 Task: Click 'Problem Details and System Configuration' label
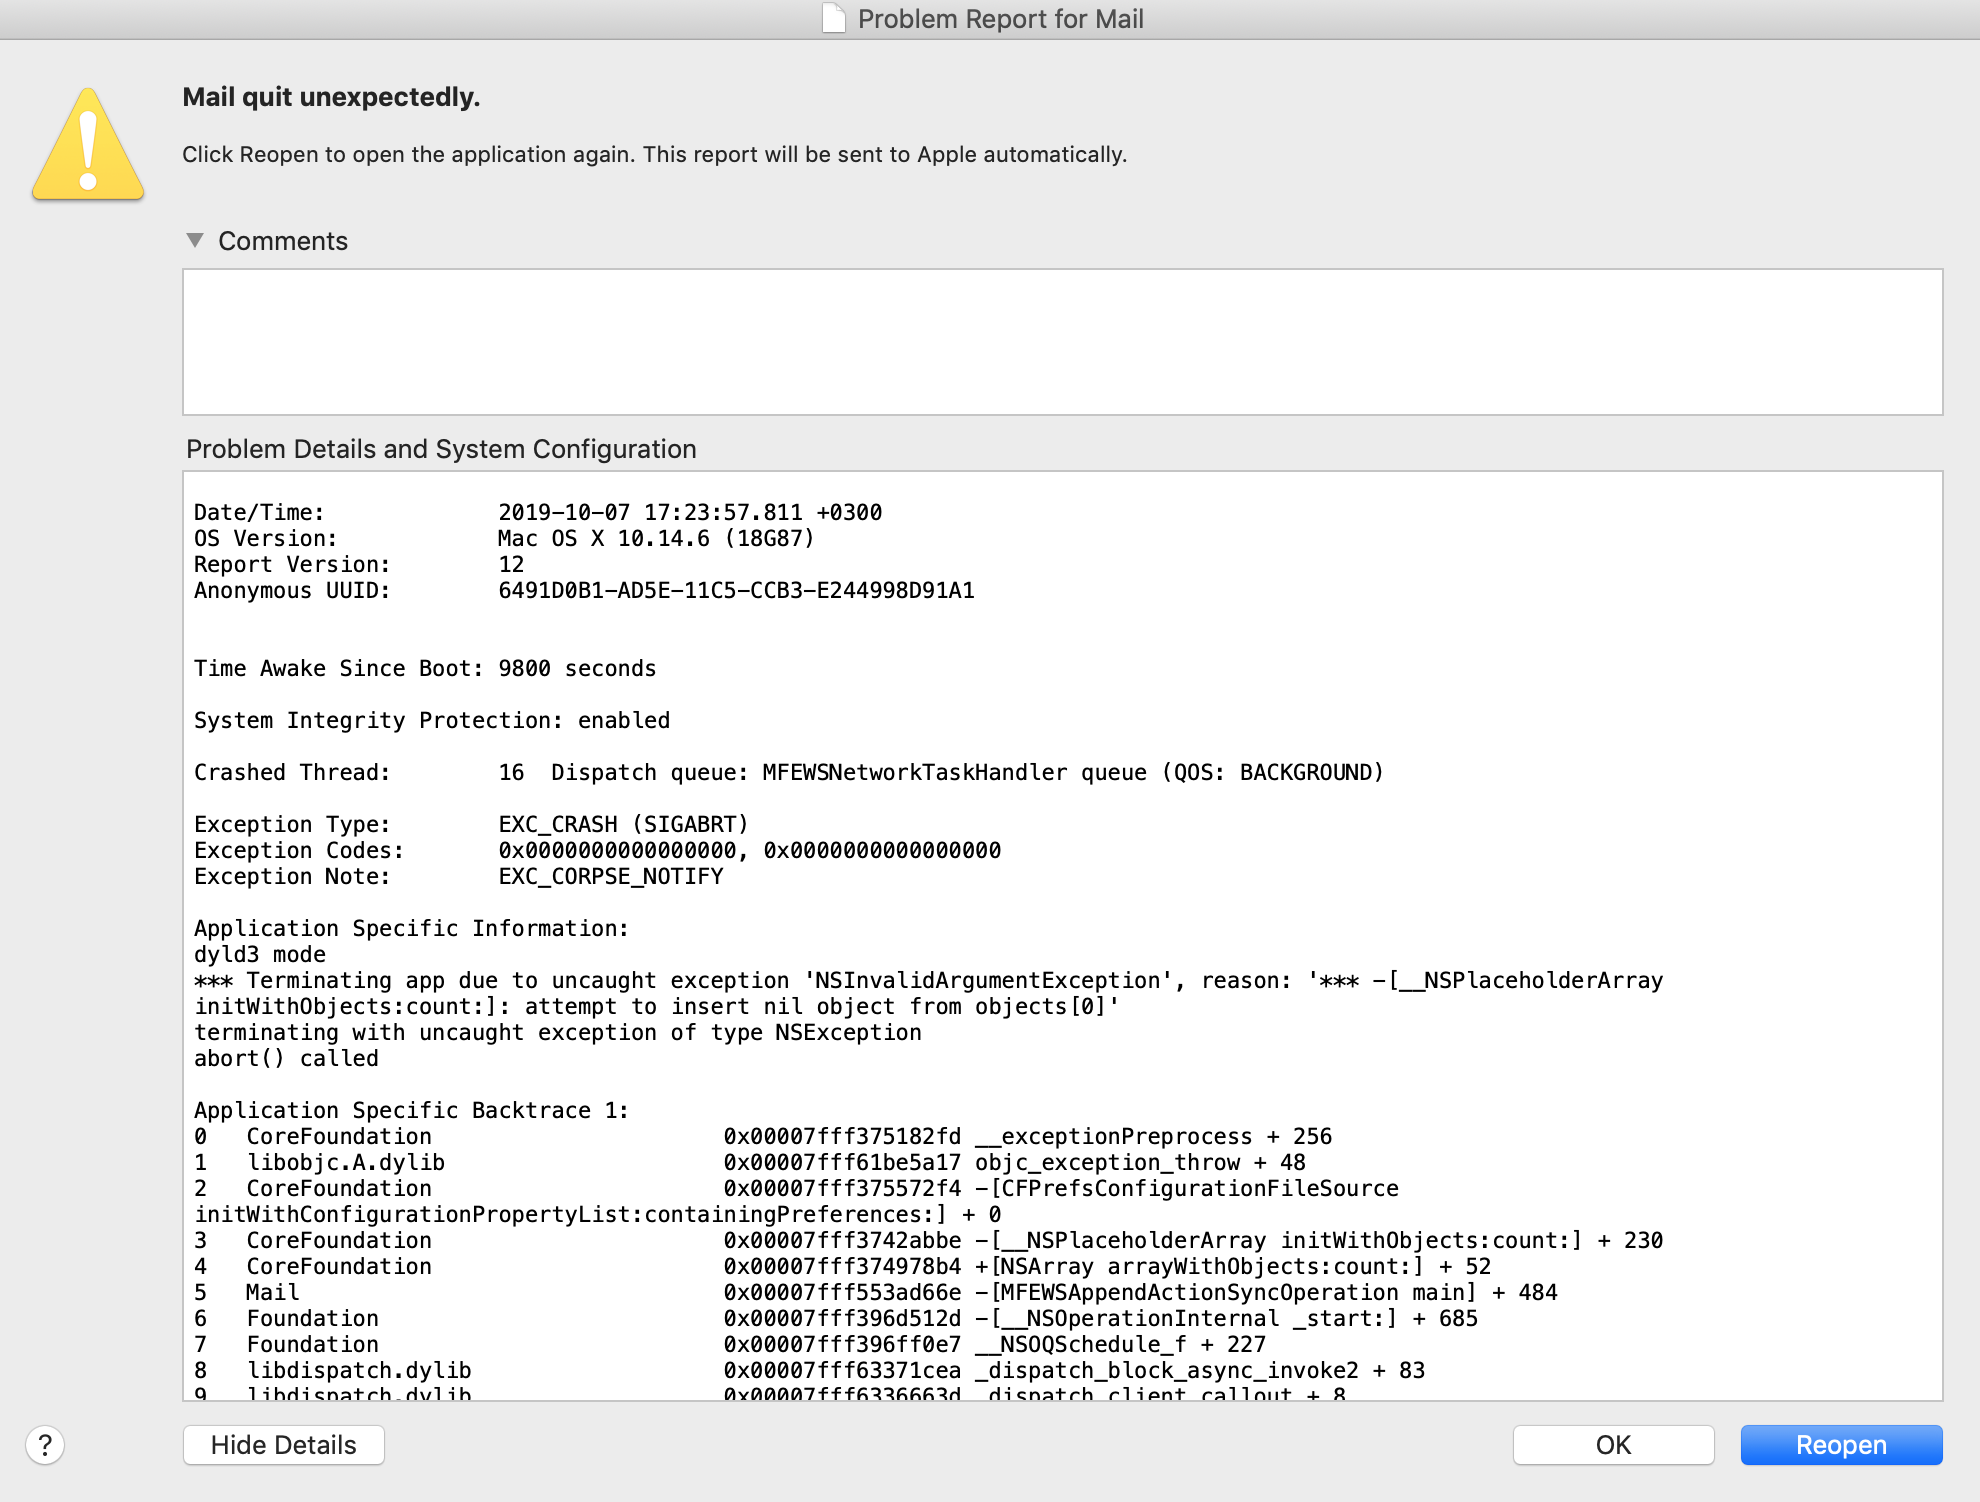tap(441, 449)
